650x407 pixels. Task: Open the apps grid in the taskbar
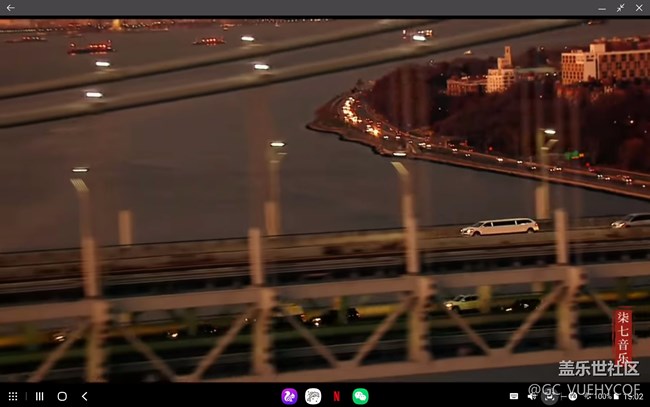[13, 396]
